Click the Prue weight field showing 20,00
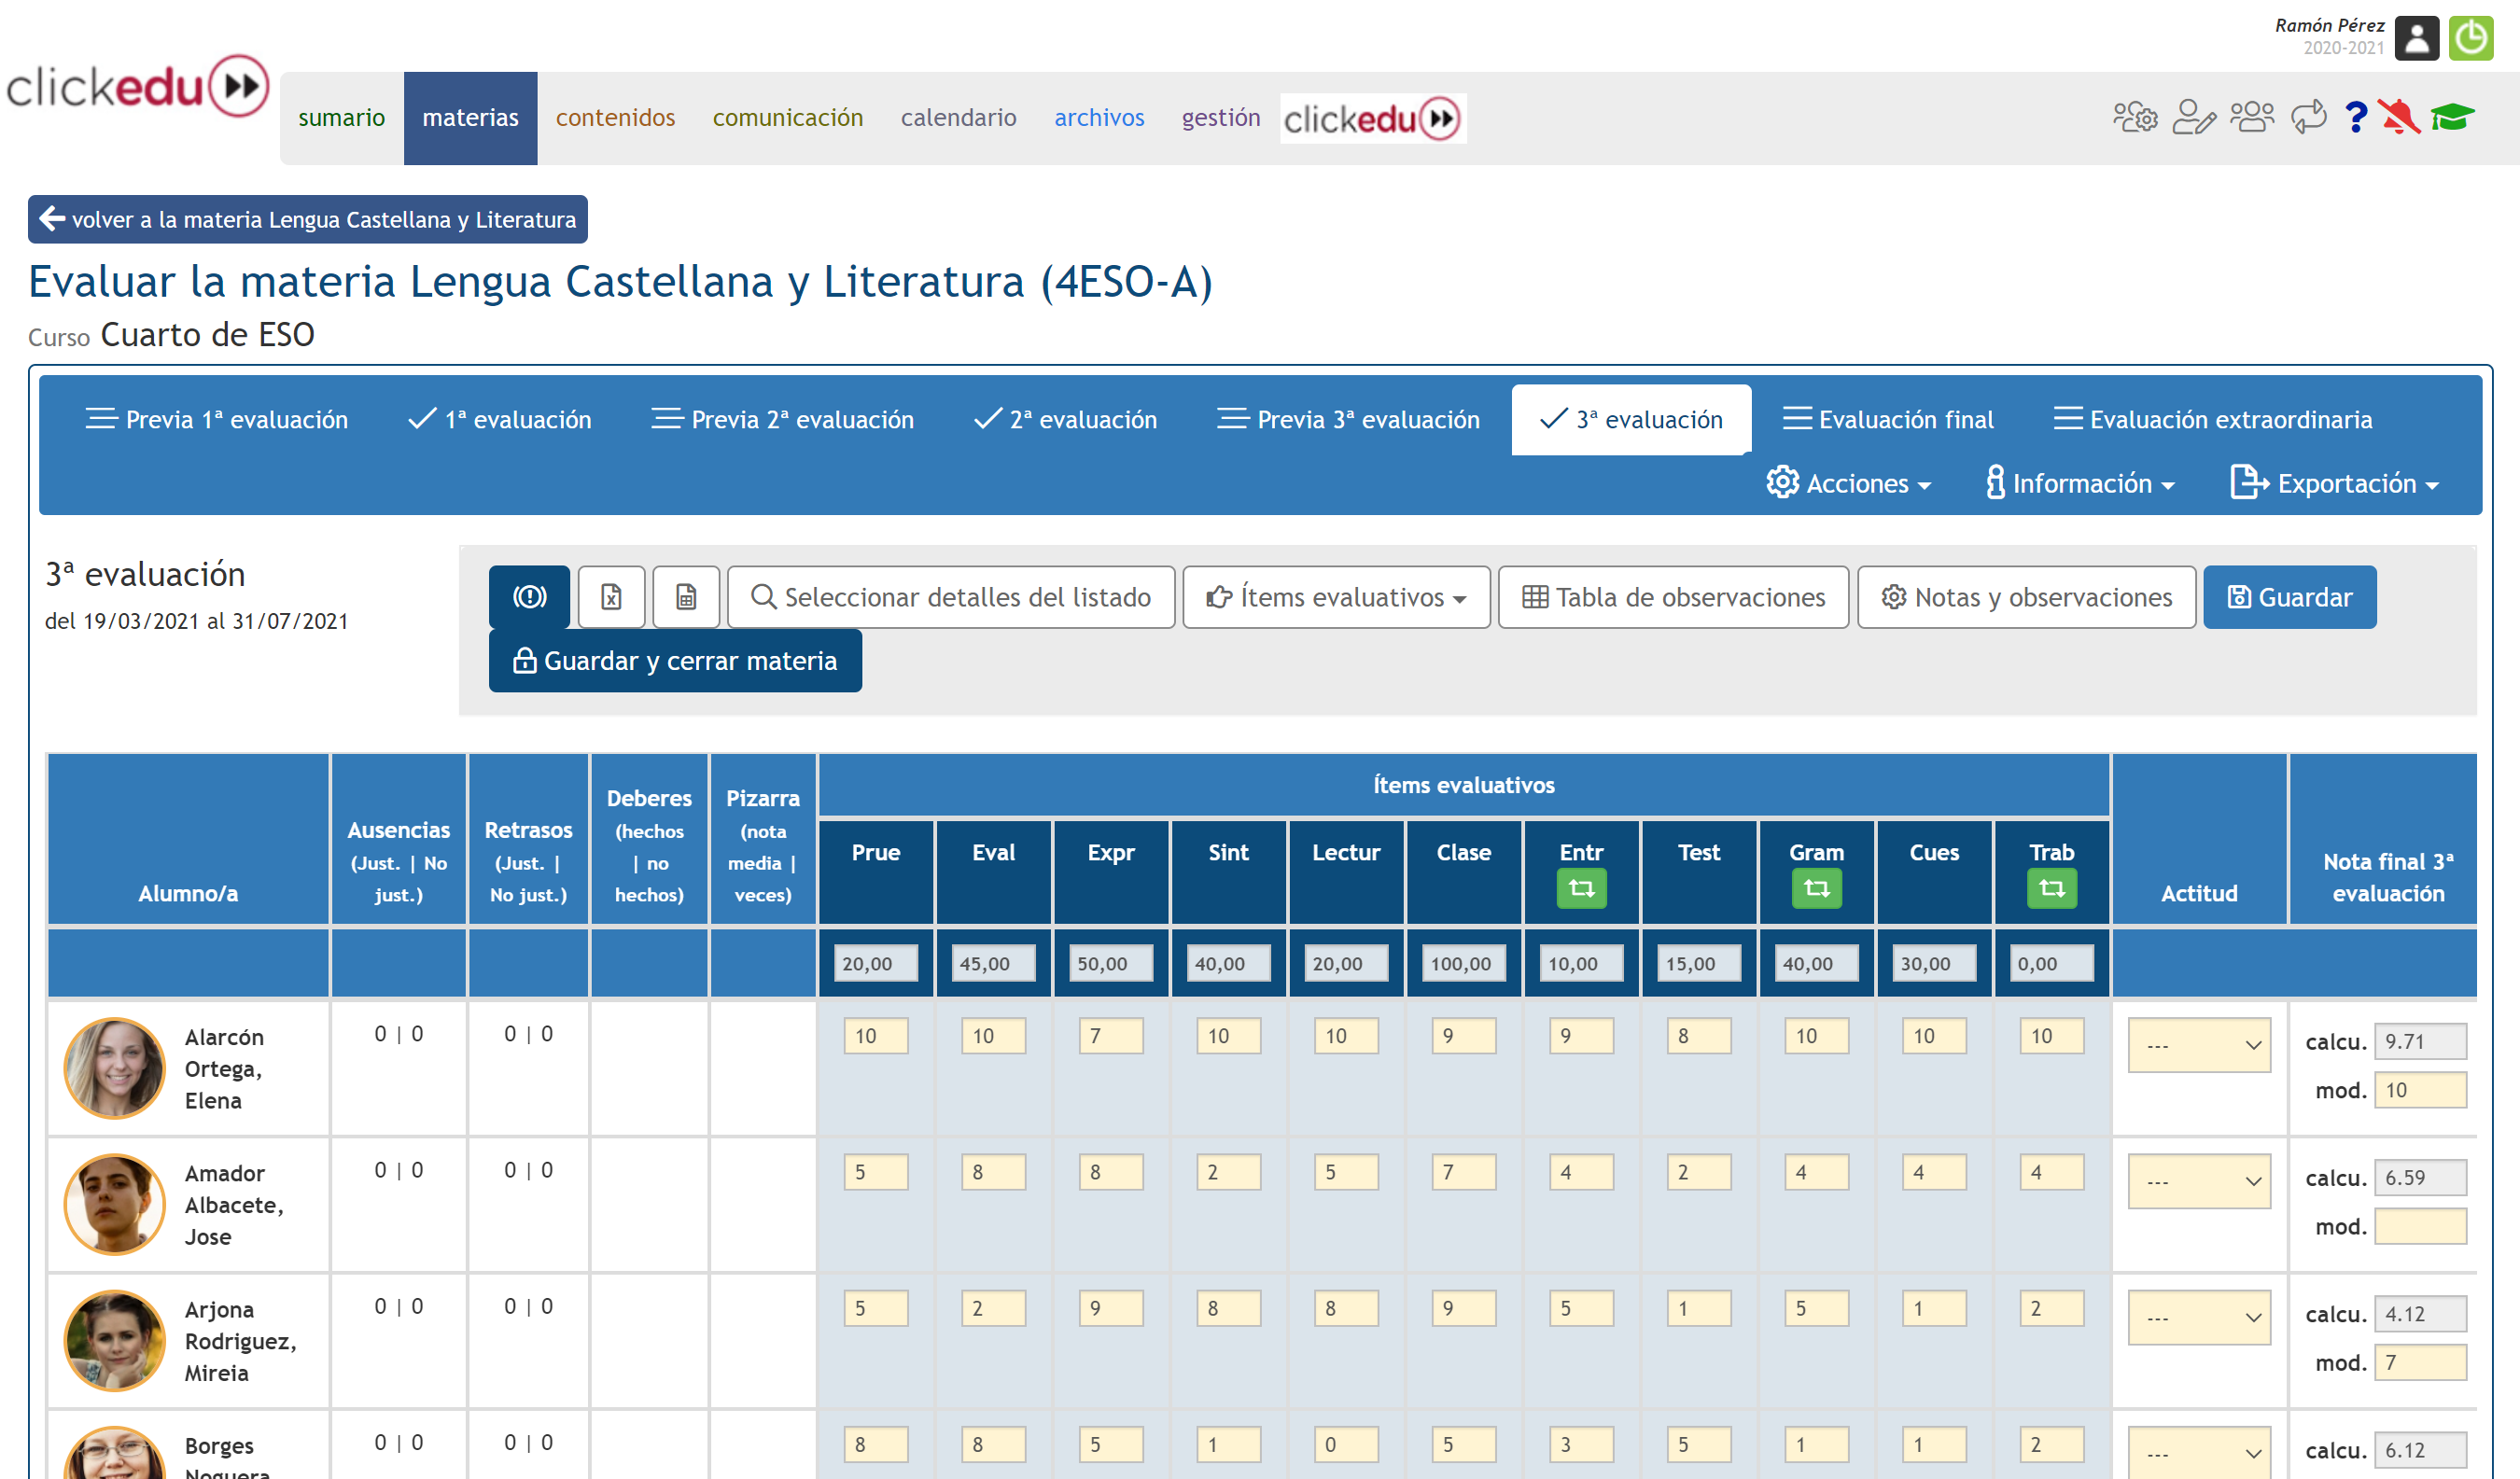This screenshot has width=2520, height=1479. (x=876, y=964)
